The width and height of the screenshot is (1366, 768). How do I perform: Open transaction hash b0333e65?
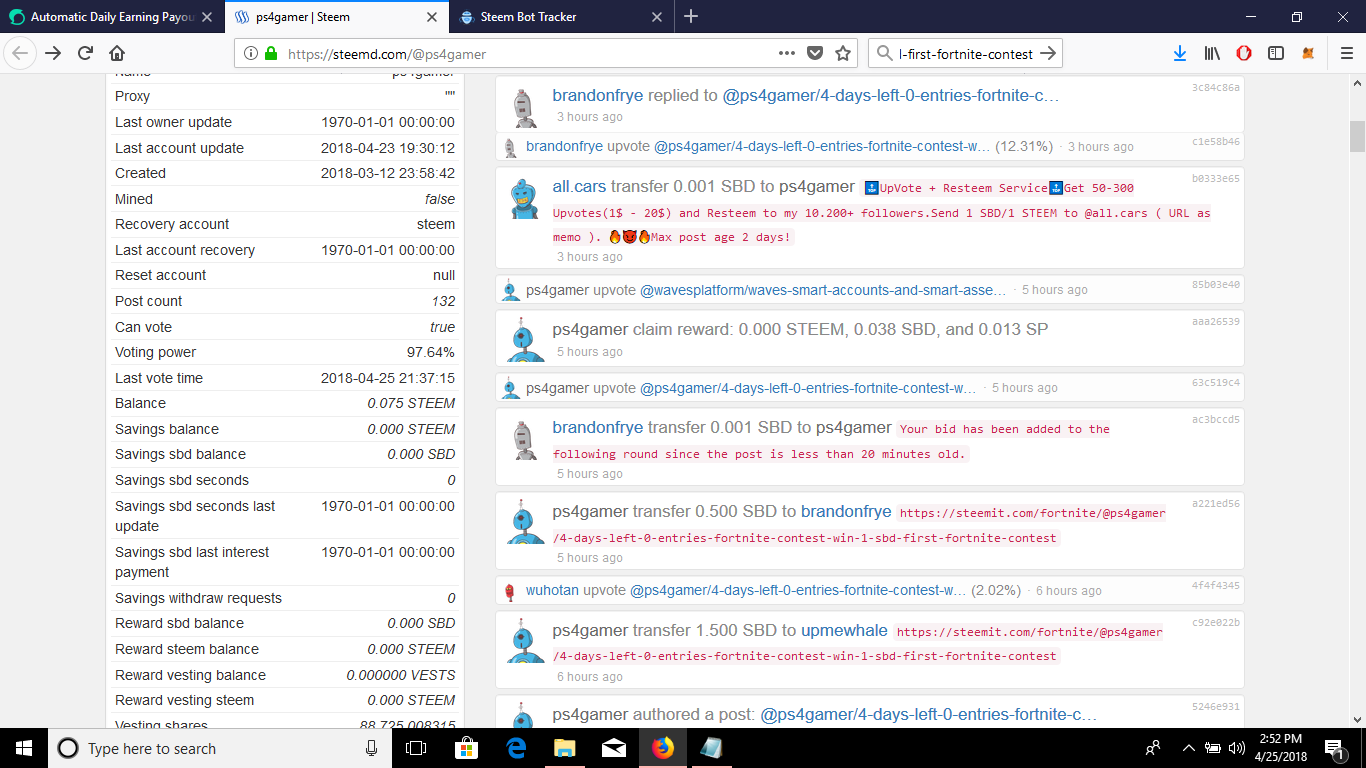(1216, 179)
